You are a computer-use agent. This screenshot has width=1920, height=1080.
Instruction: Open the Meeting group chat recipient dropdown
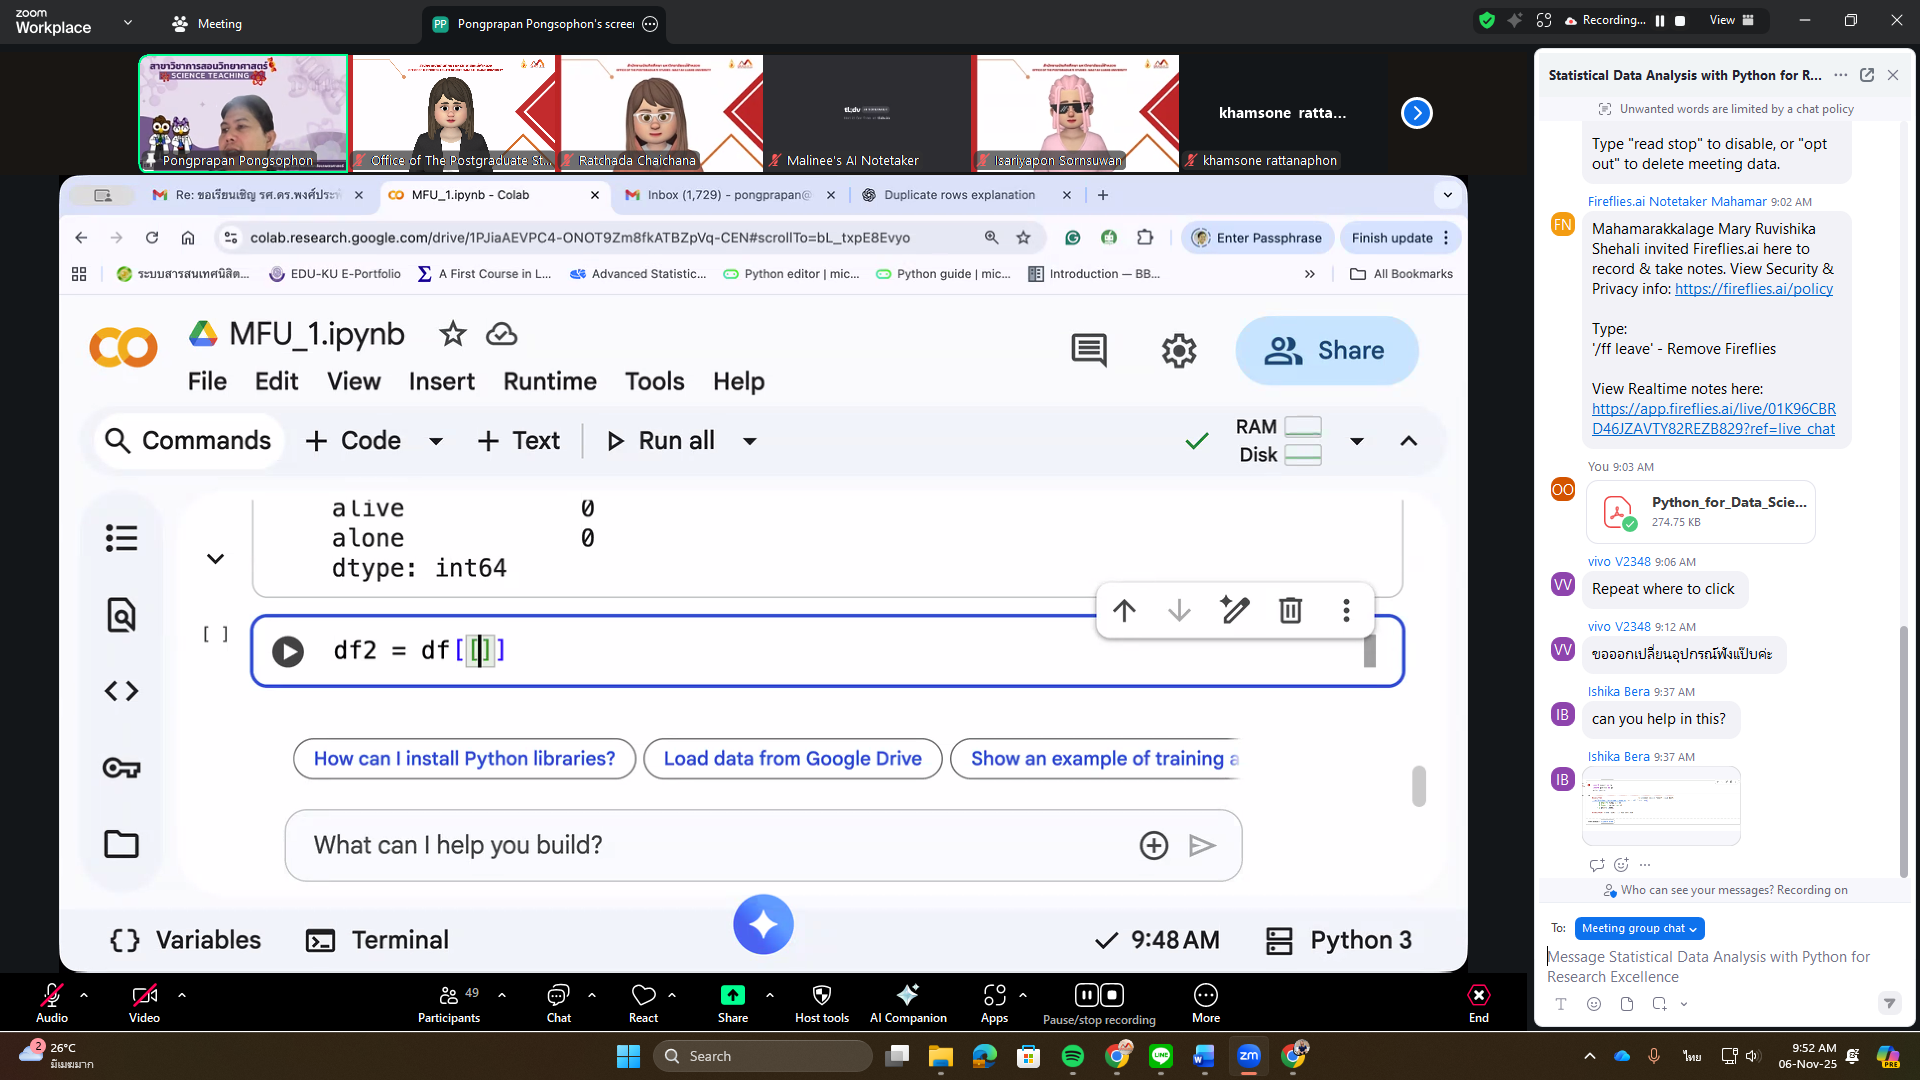coord(1639,928)
